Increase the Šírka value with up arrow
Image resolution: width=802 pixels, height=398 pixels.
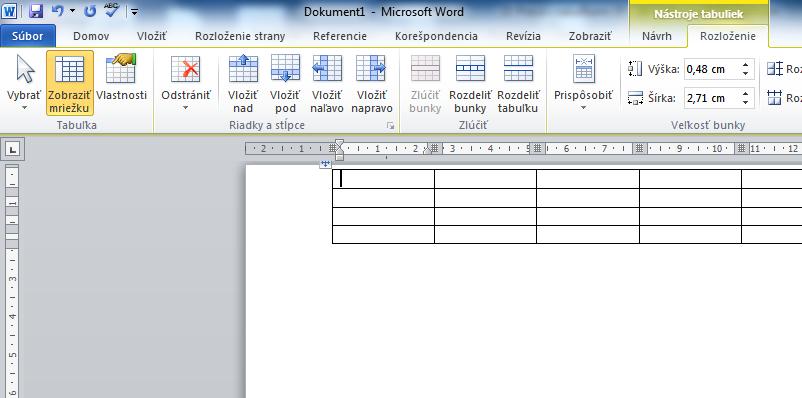pyautogui.click(x=746, y=94)
